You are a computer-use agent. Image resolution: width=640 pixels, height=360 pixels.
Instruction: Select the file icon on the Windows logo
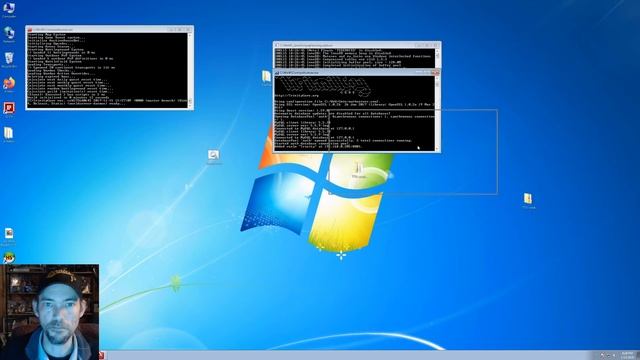pos(359,169)
